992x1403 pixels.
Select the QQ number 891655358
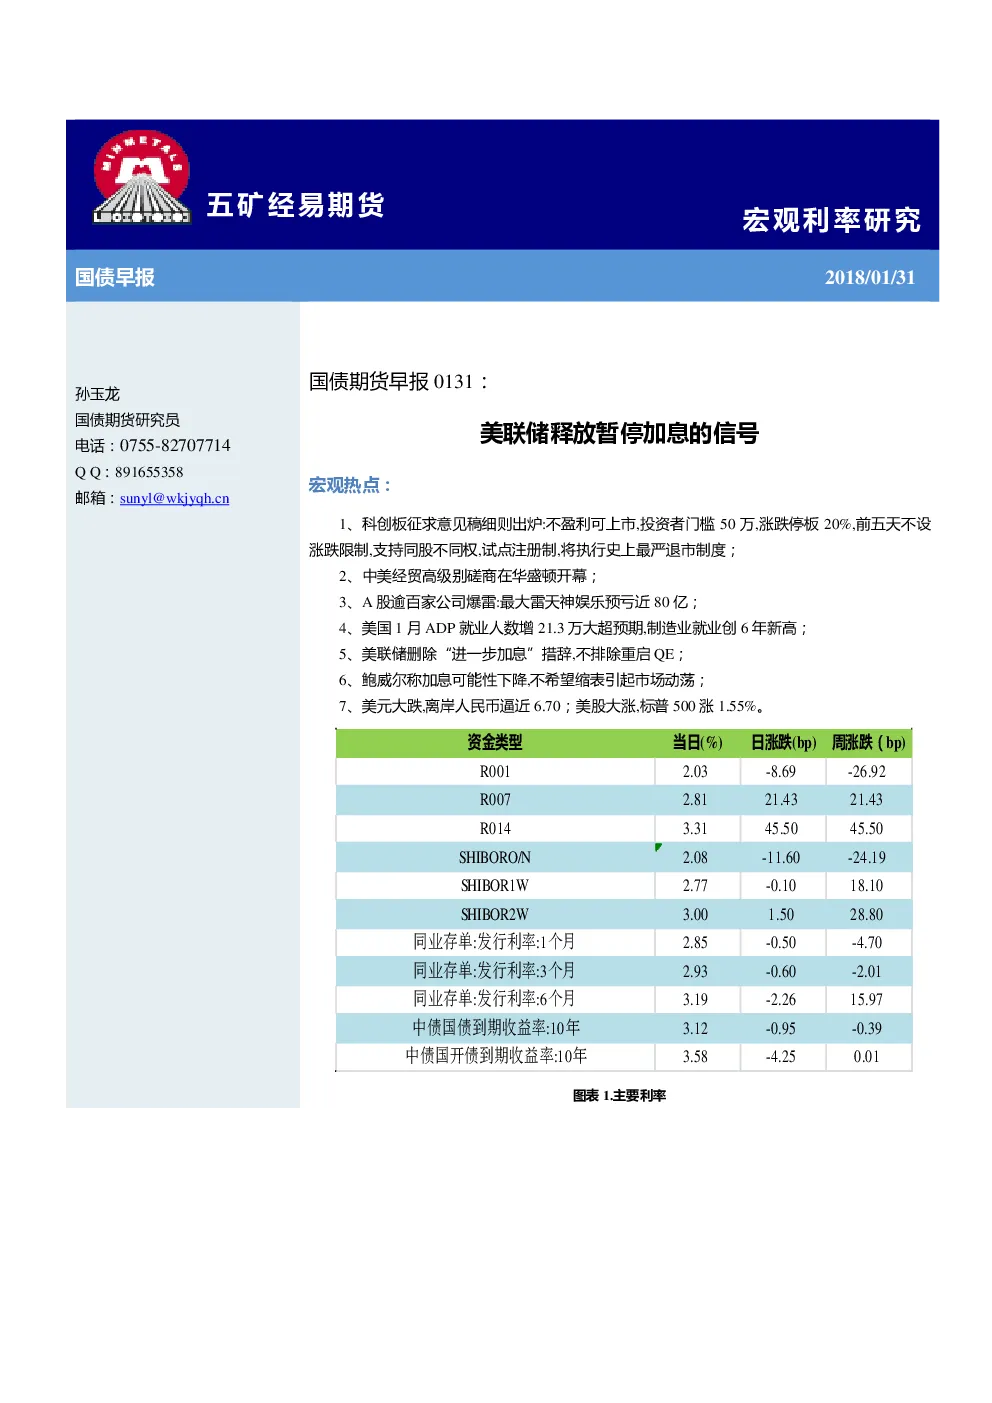point(149,472)
